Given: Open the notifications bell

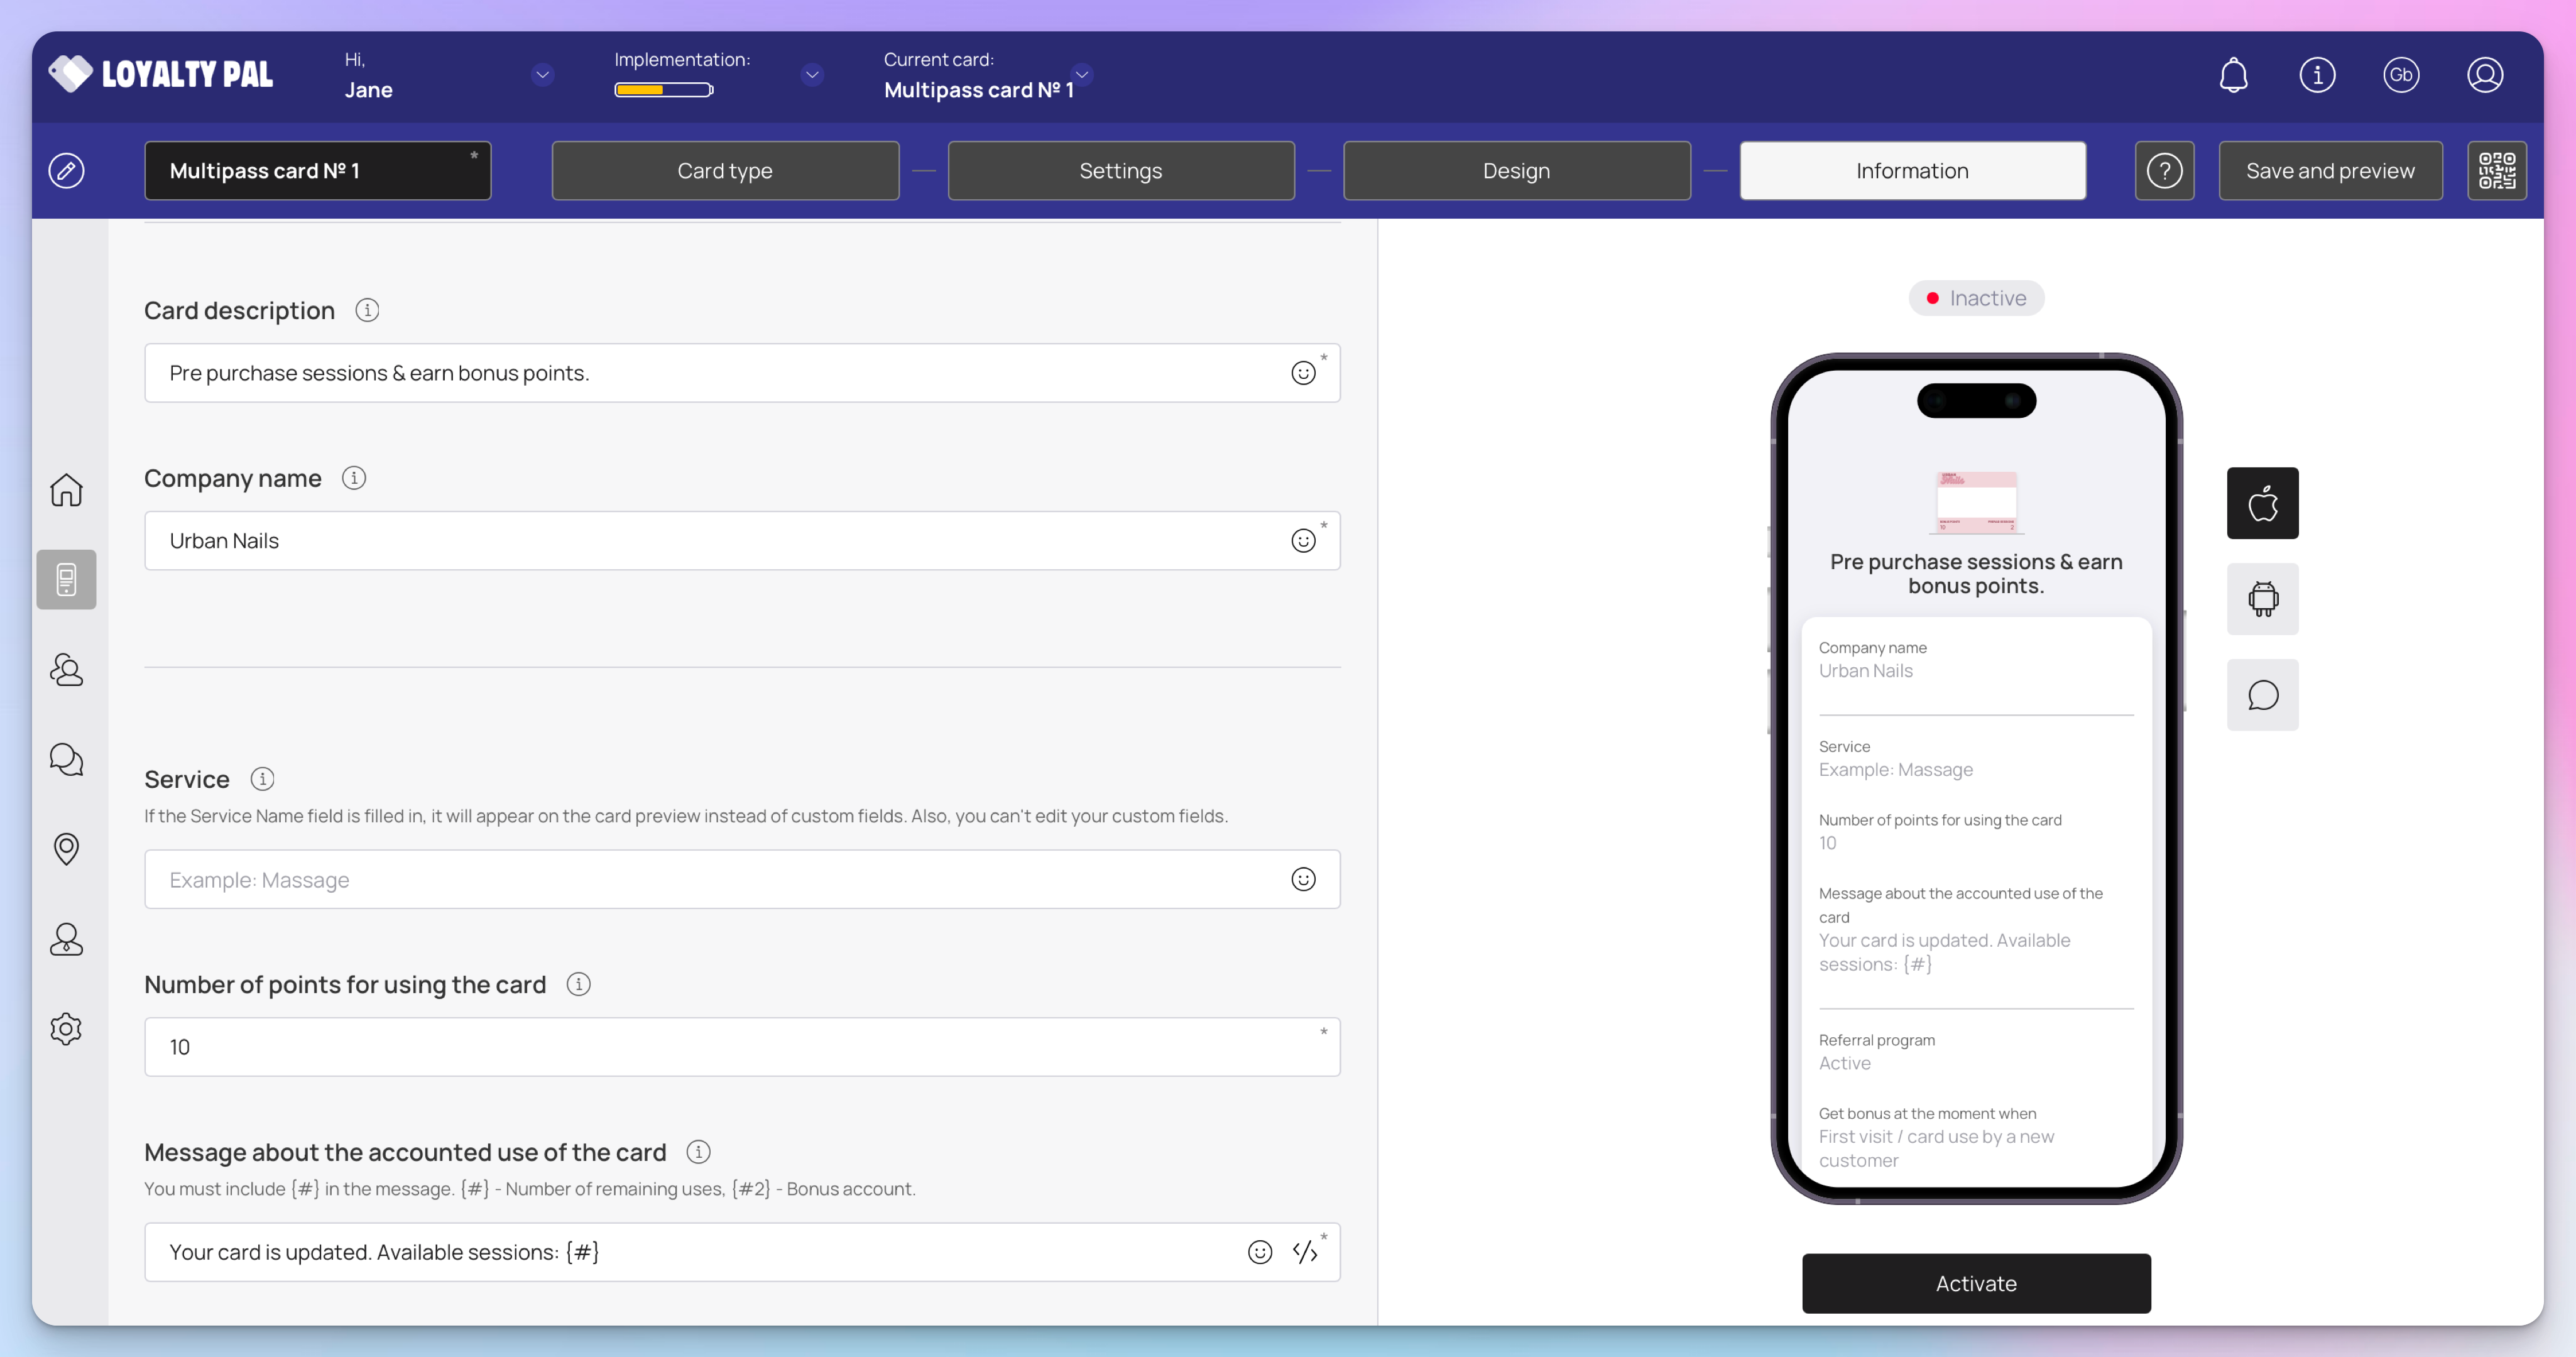Looking at the screenshot, I should click(x=2233, y=75).
